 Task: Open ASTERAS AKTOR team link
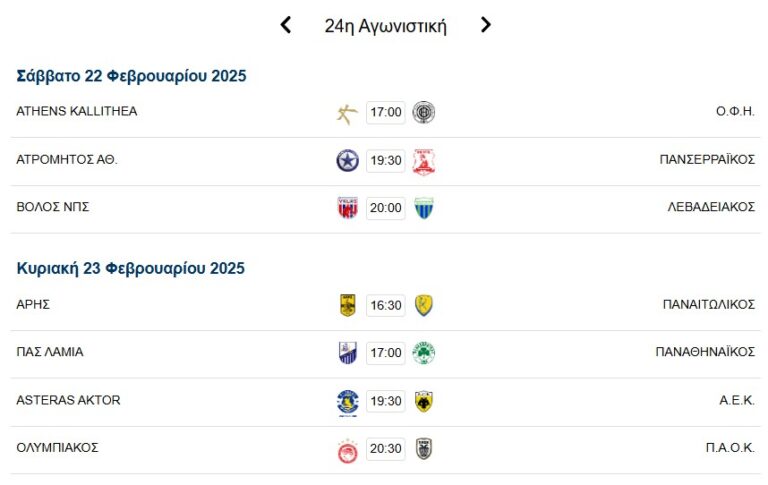(68, 400)
